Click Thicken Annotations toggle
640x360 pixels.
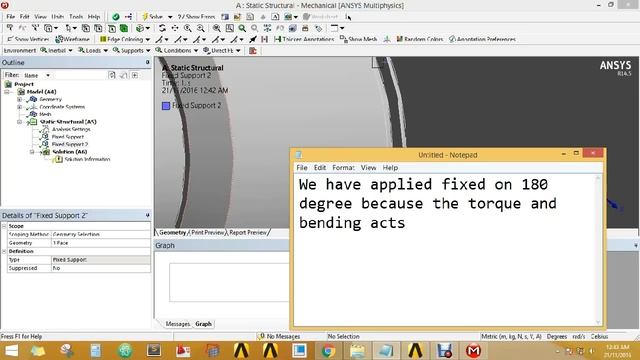pyautogui.click(x=304, y=39)
